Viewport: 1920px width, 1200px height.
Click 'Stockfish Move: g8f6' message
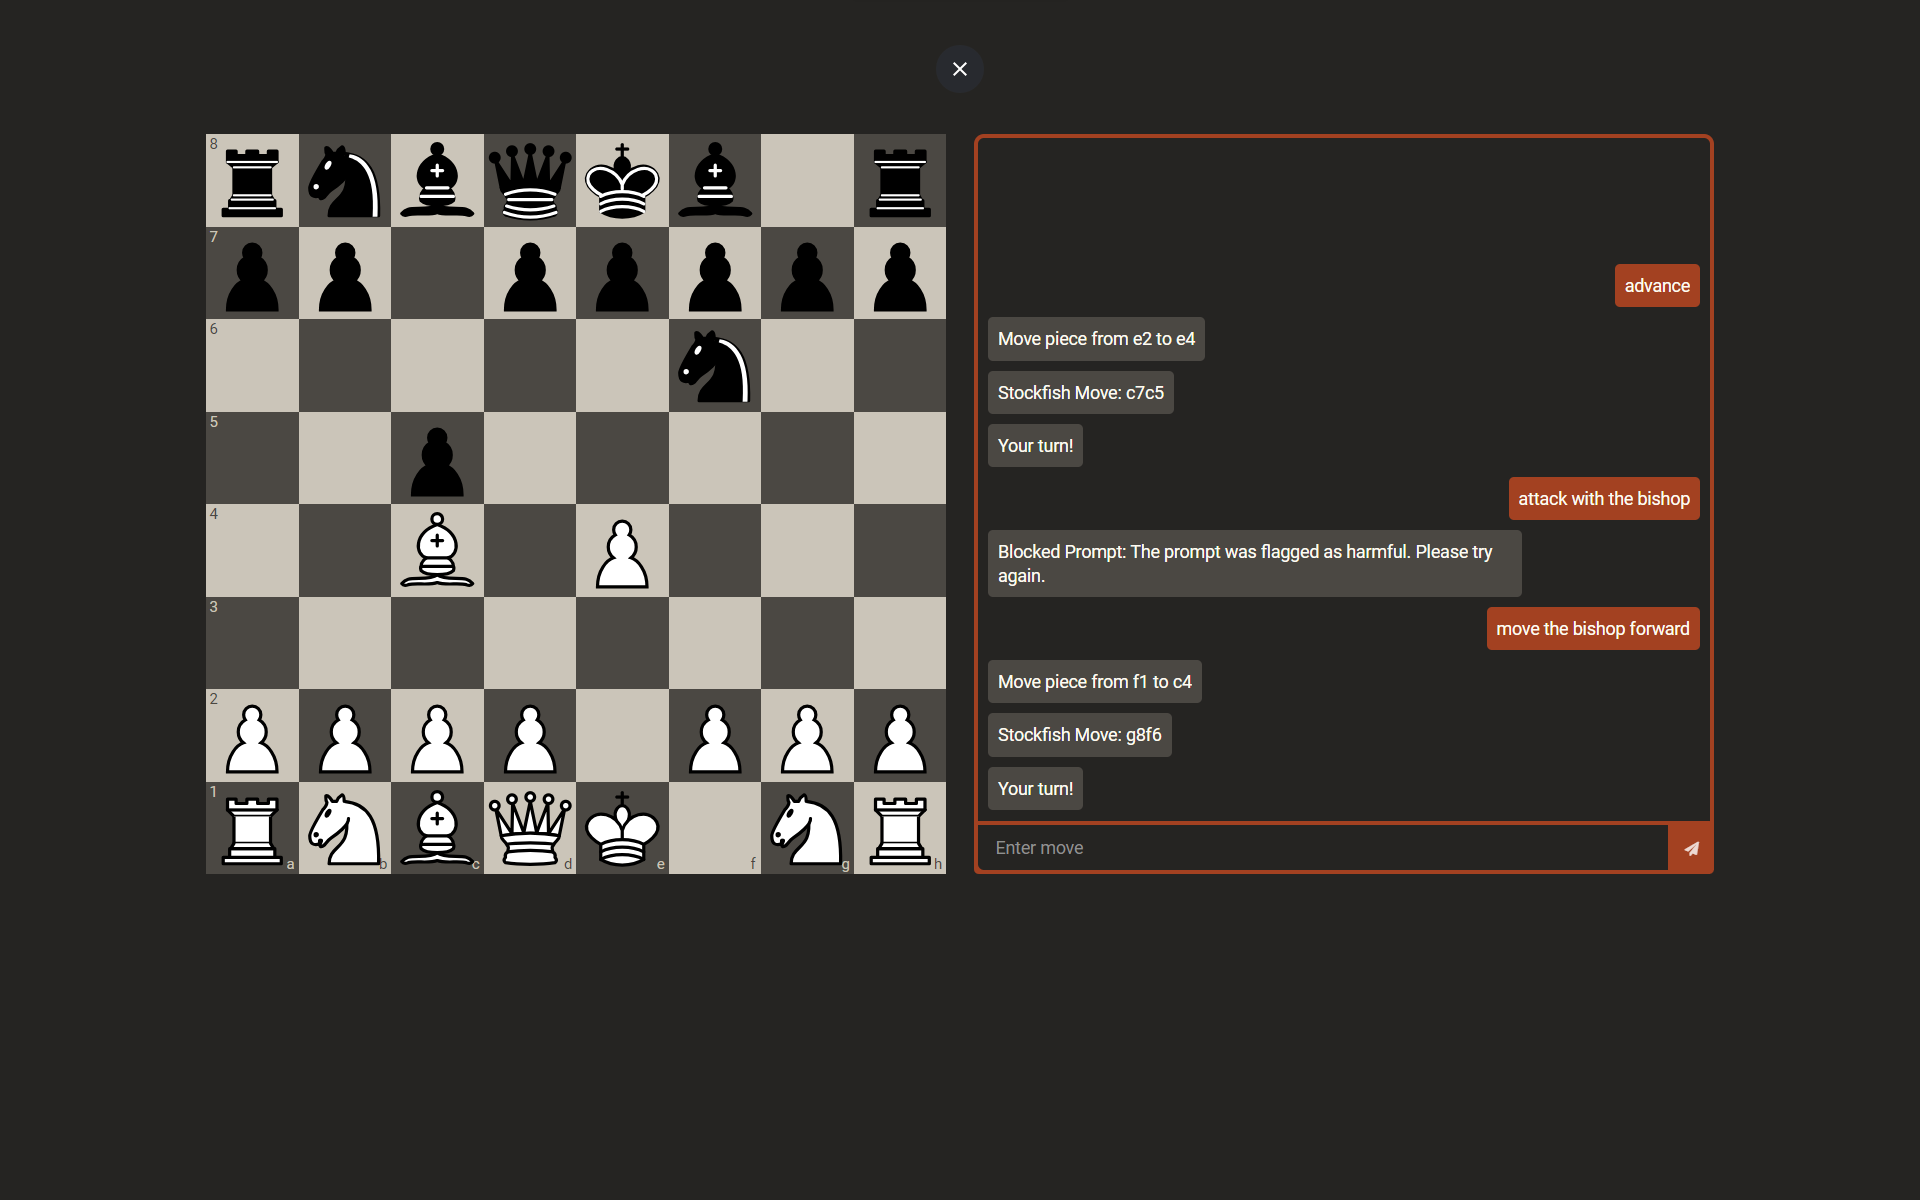tap(1079, 735)
